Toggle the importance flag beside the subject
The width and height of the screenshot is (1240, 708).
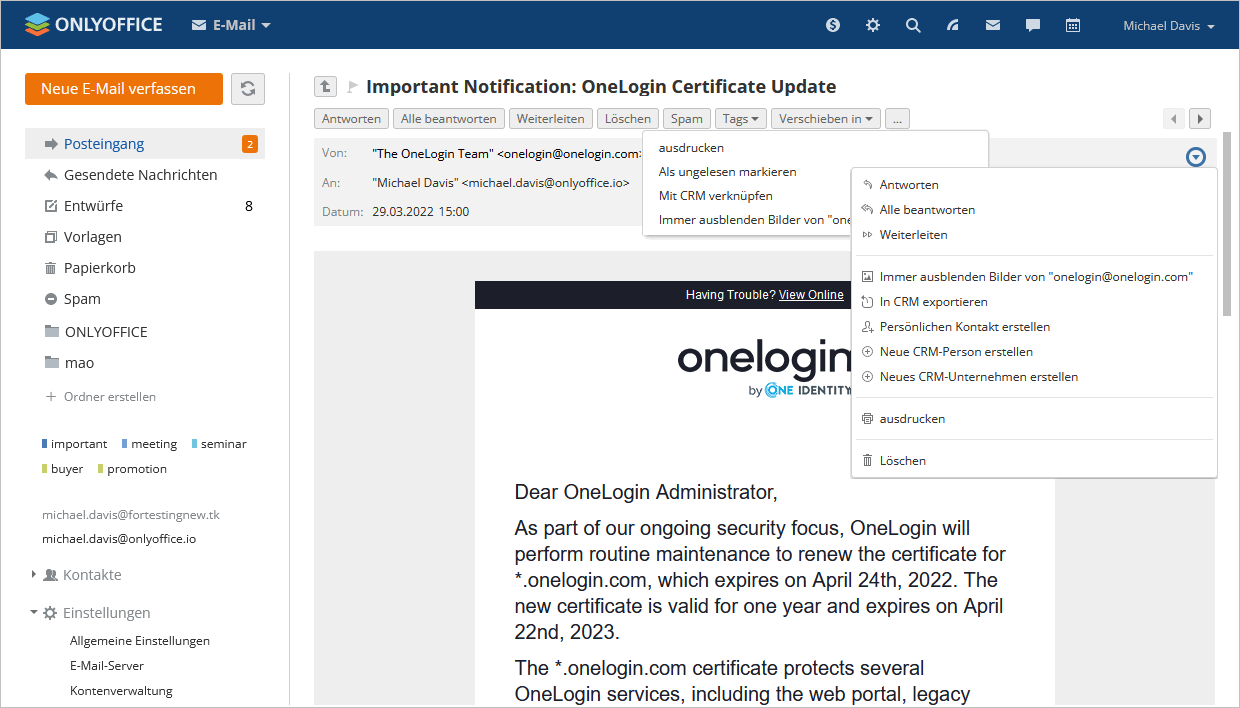[x=352, y=87]
